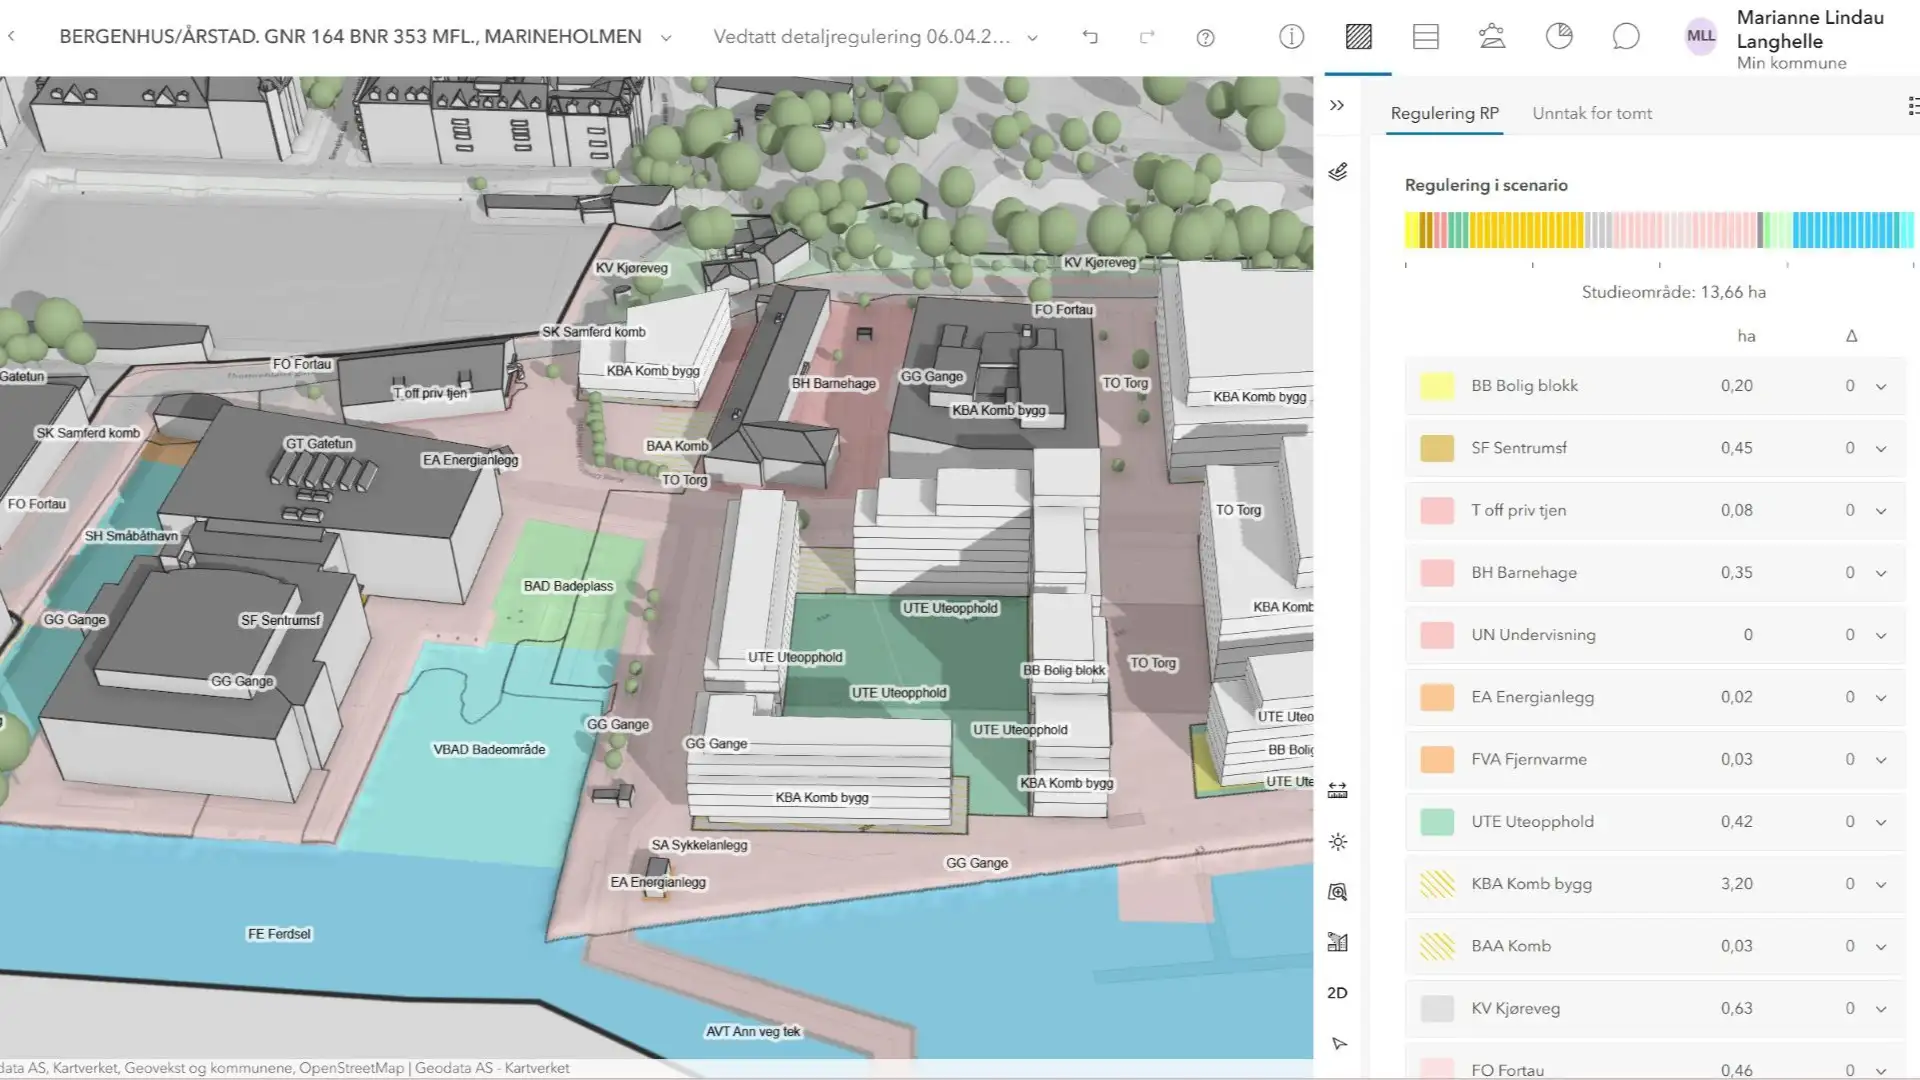
Task: Open the help question mark icon
Action: pyautogui.click(x=1205, y=38)
